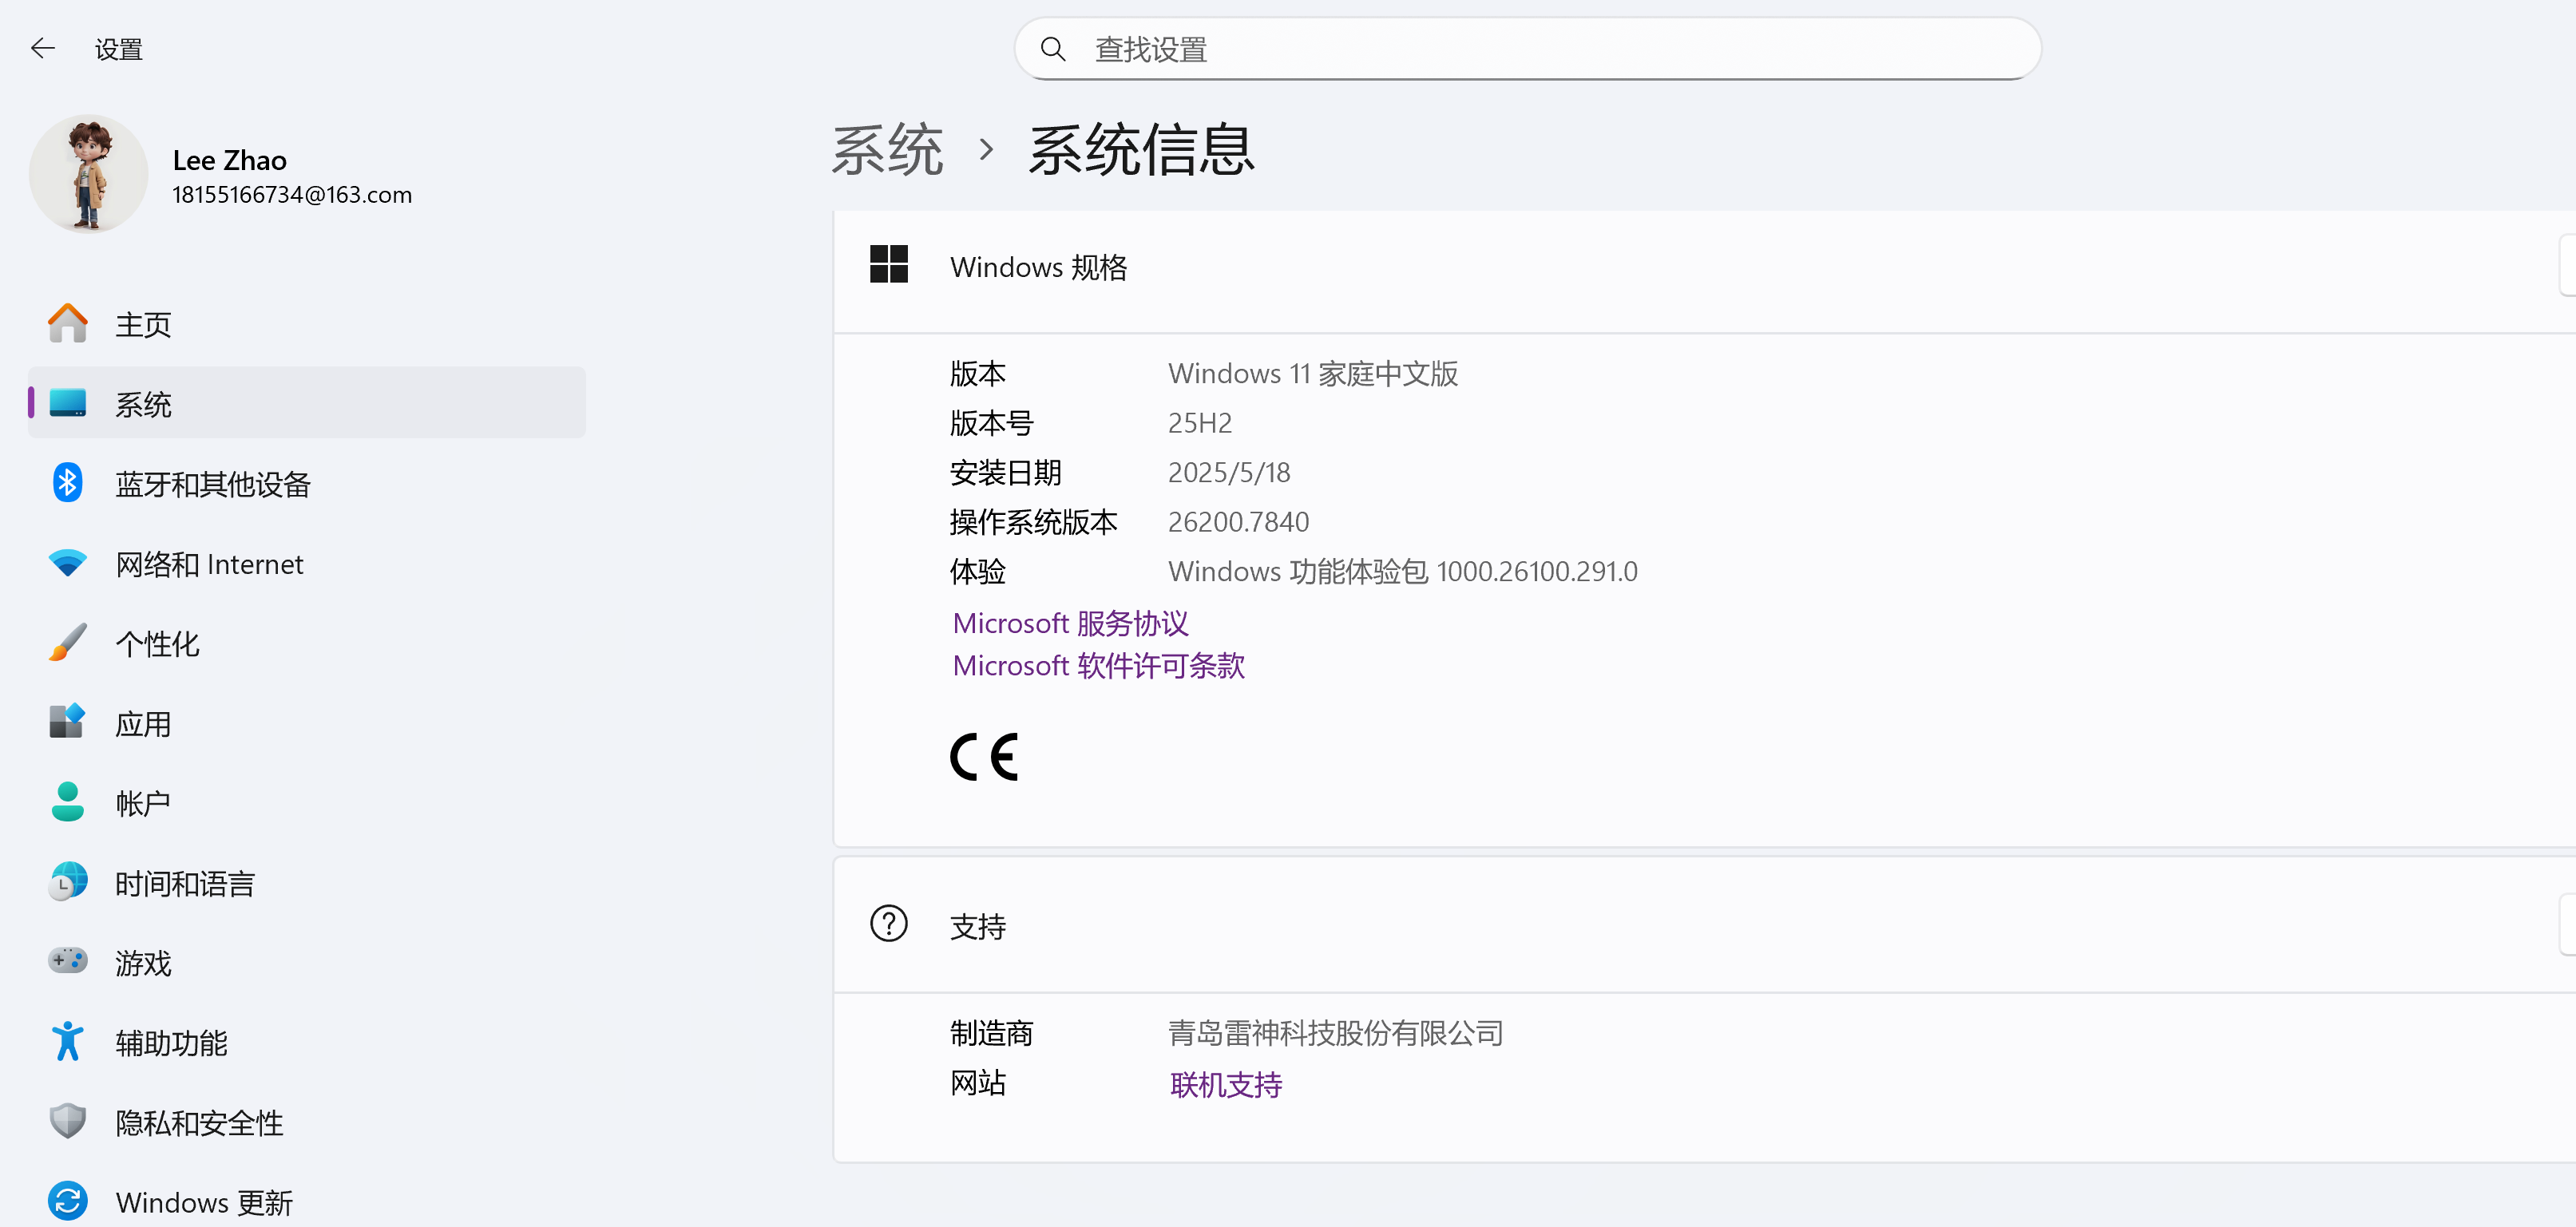Select the 帐户 person icon
The height and width of the screenshot is (1227, 2576).
67,801
